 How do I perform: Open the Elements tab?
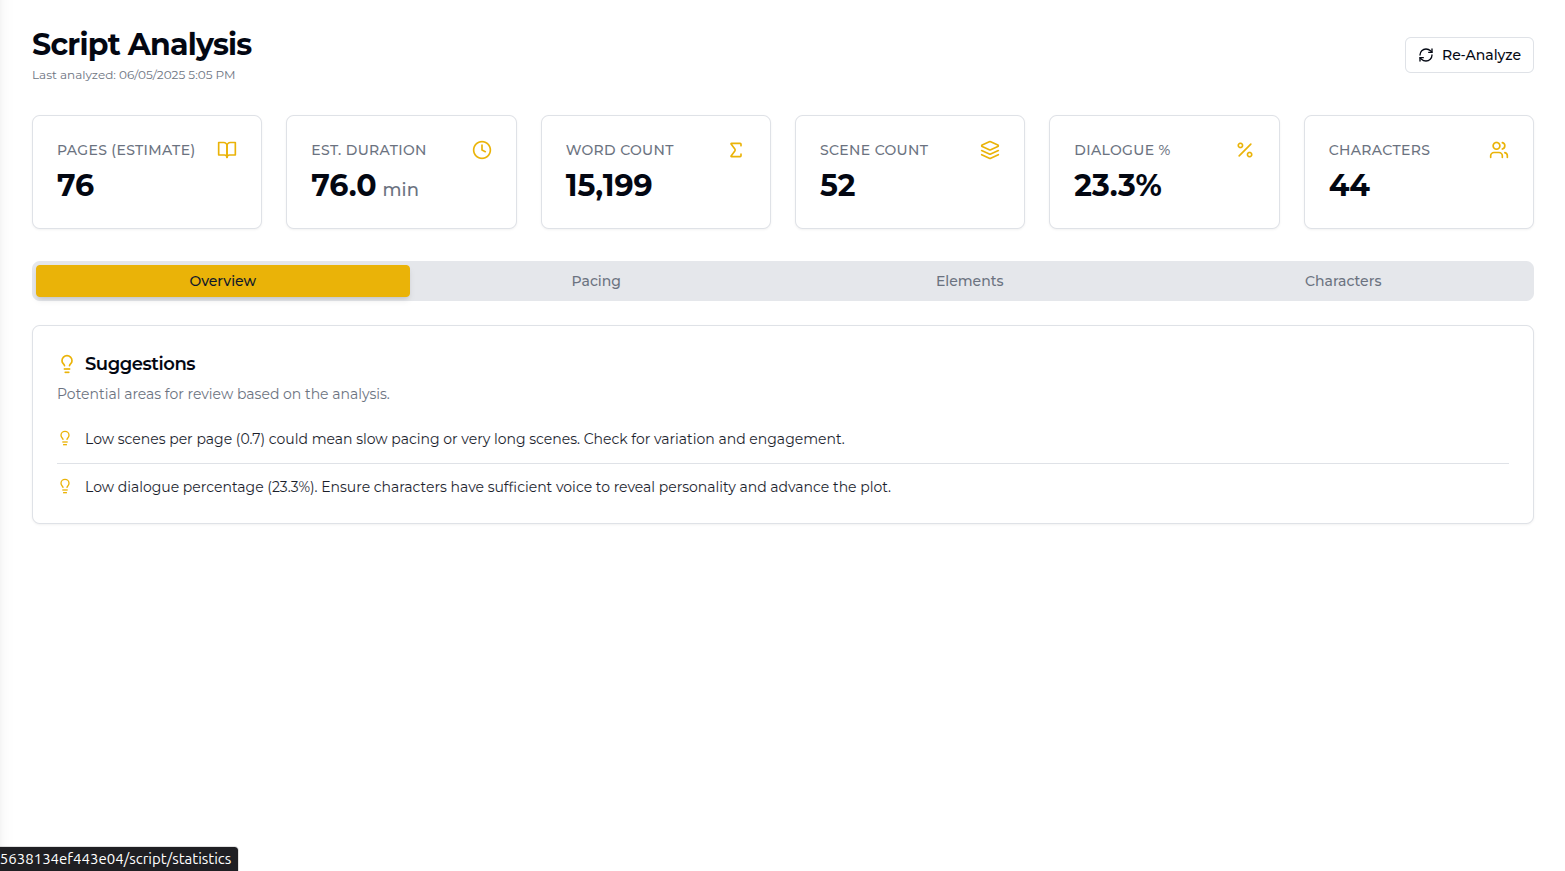tap(970, 281)
